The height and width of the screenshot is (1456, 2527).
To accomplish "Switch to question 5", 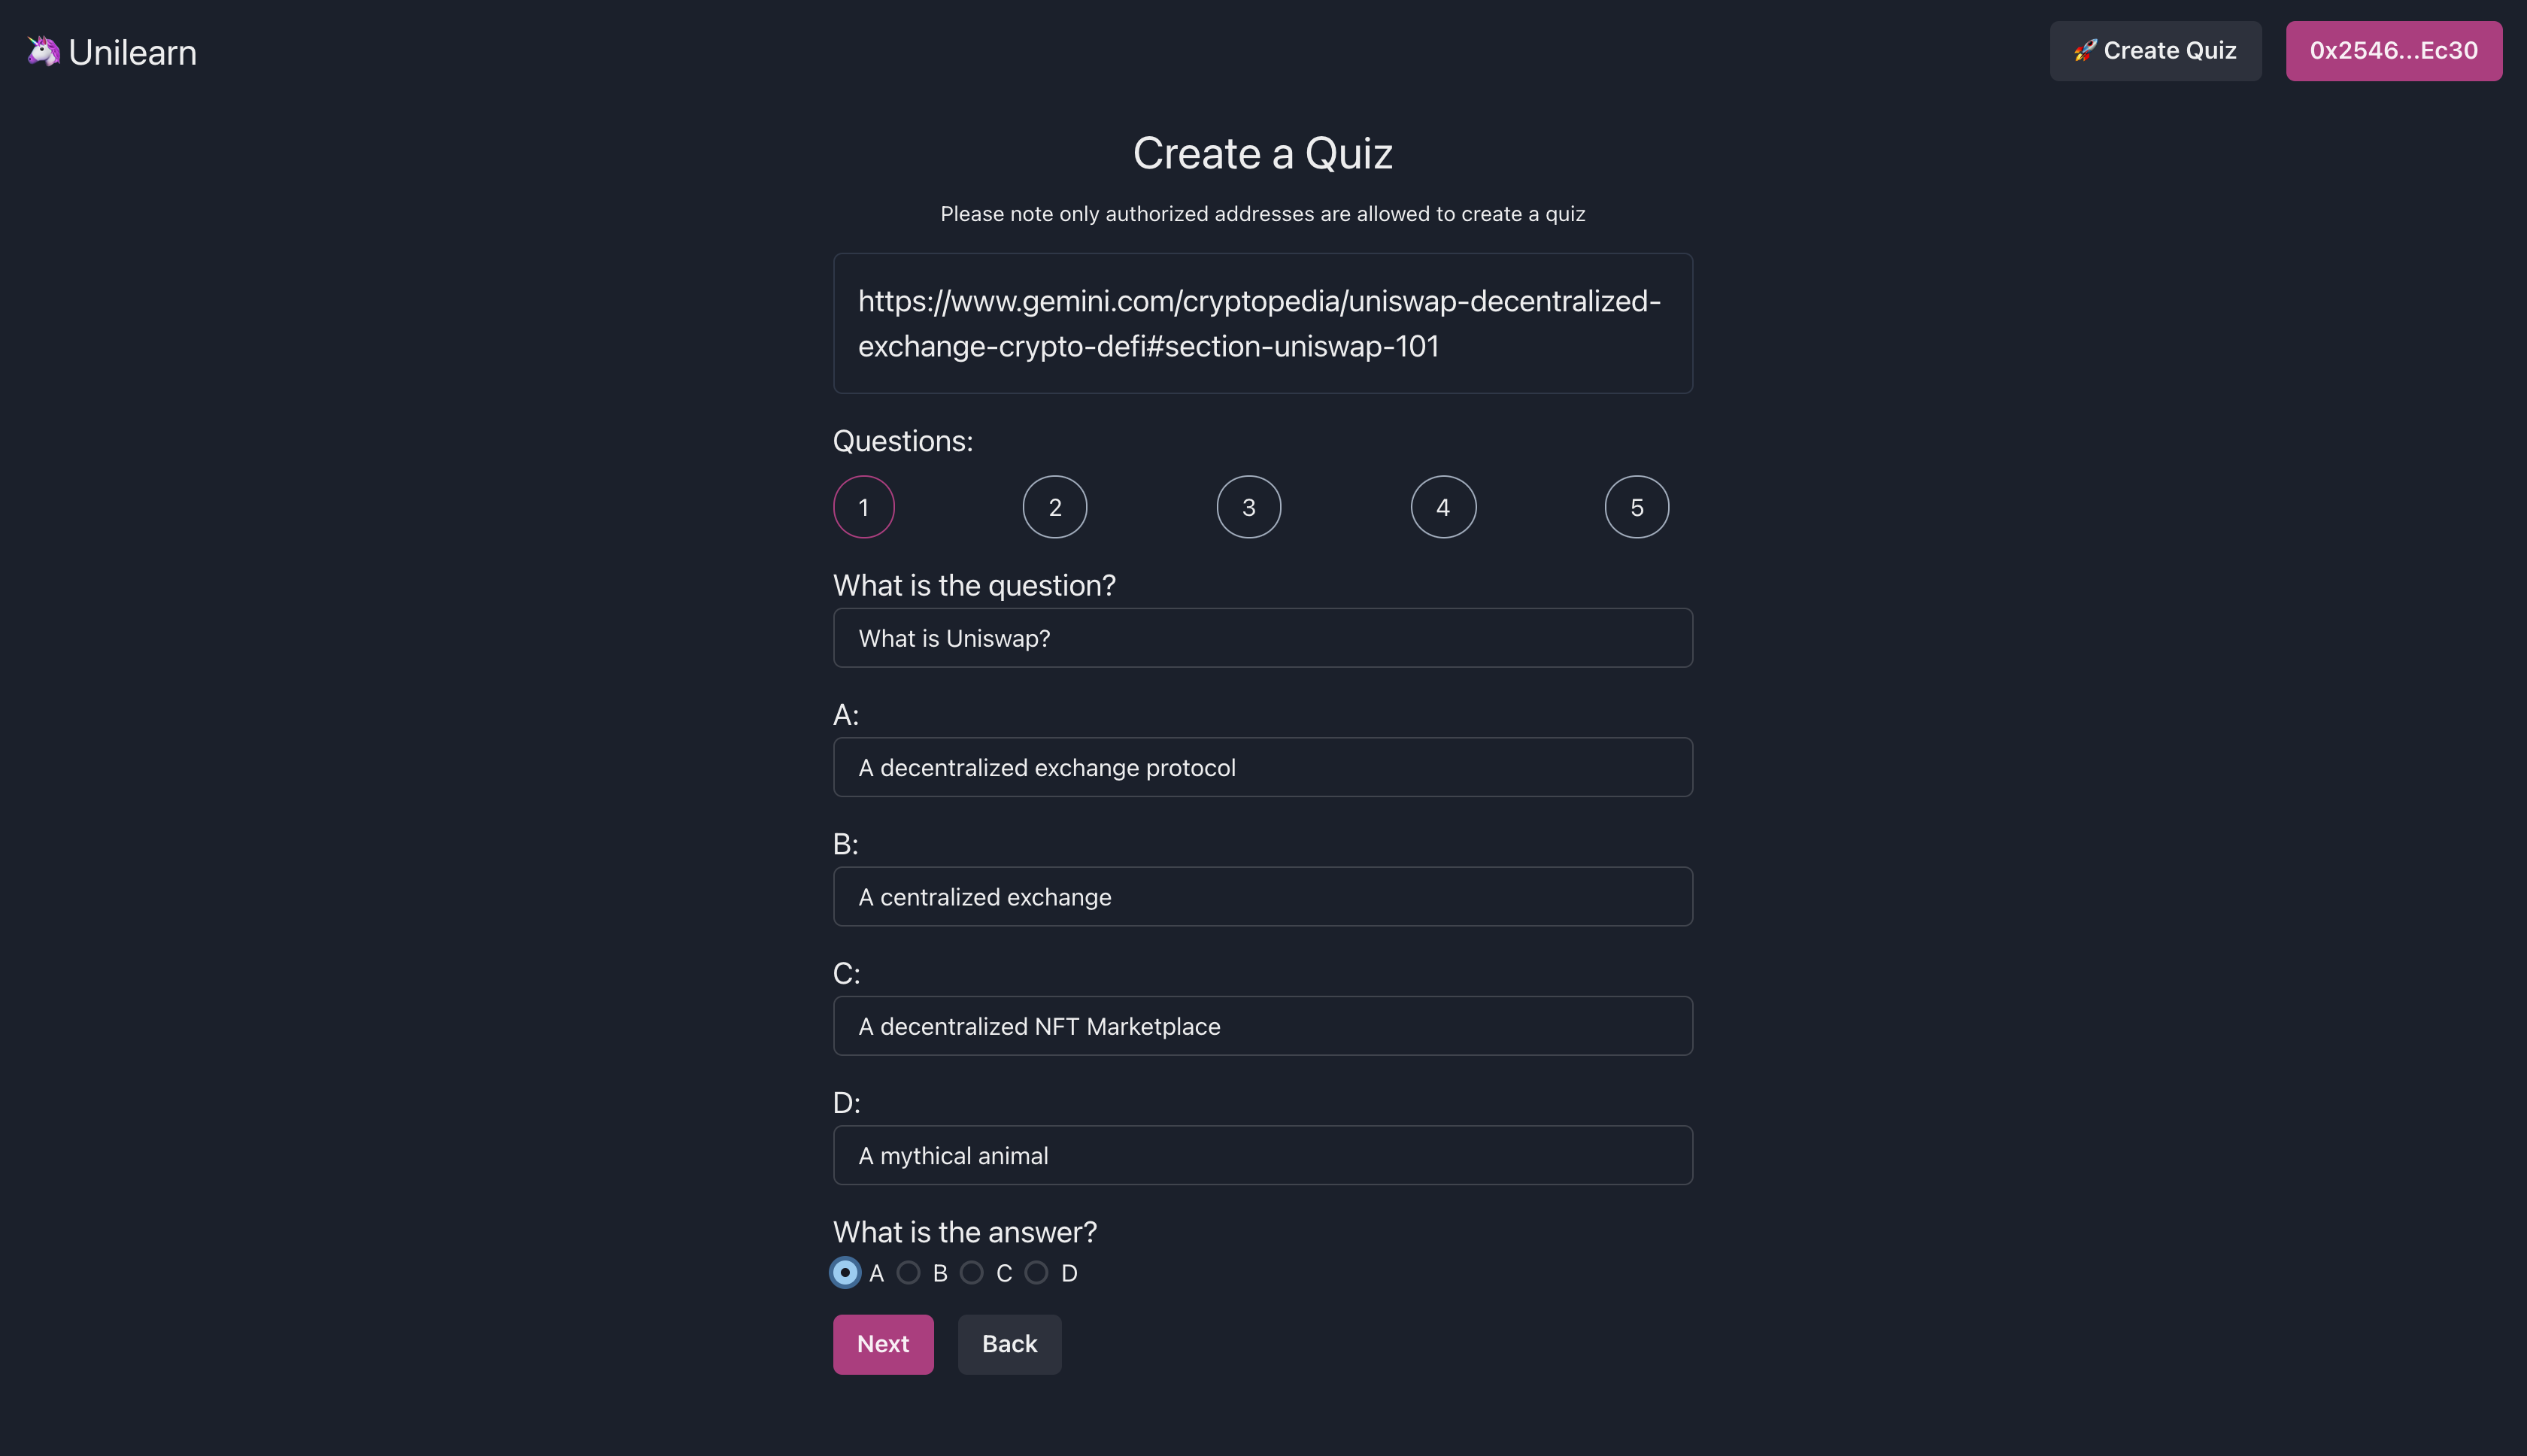I will 1636,506.
